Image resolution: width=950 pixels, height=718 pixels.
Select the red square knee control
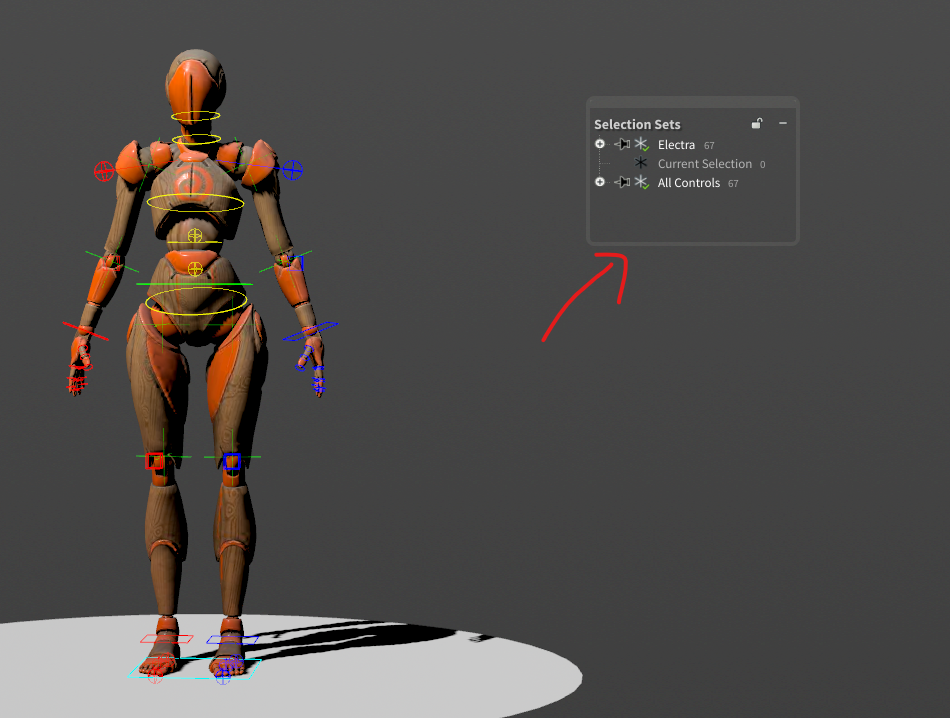point(154,461)
